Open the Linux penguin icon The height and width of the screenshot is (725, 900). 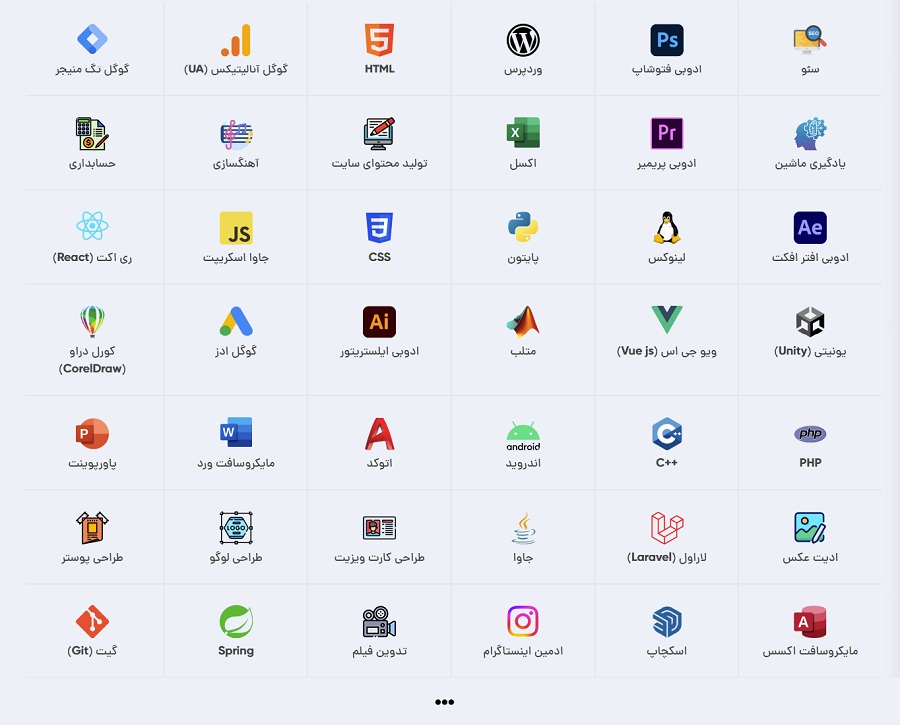tap(666, 227)
